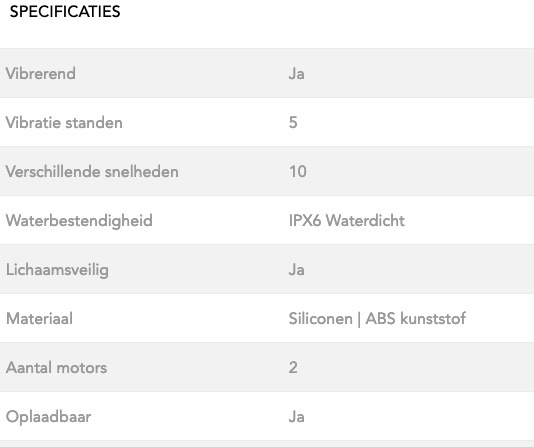Click the Ja value for Oplaadbaar

tap(297, 417)
